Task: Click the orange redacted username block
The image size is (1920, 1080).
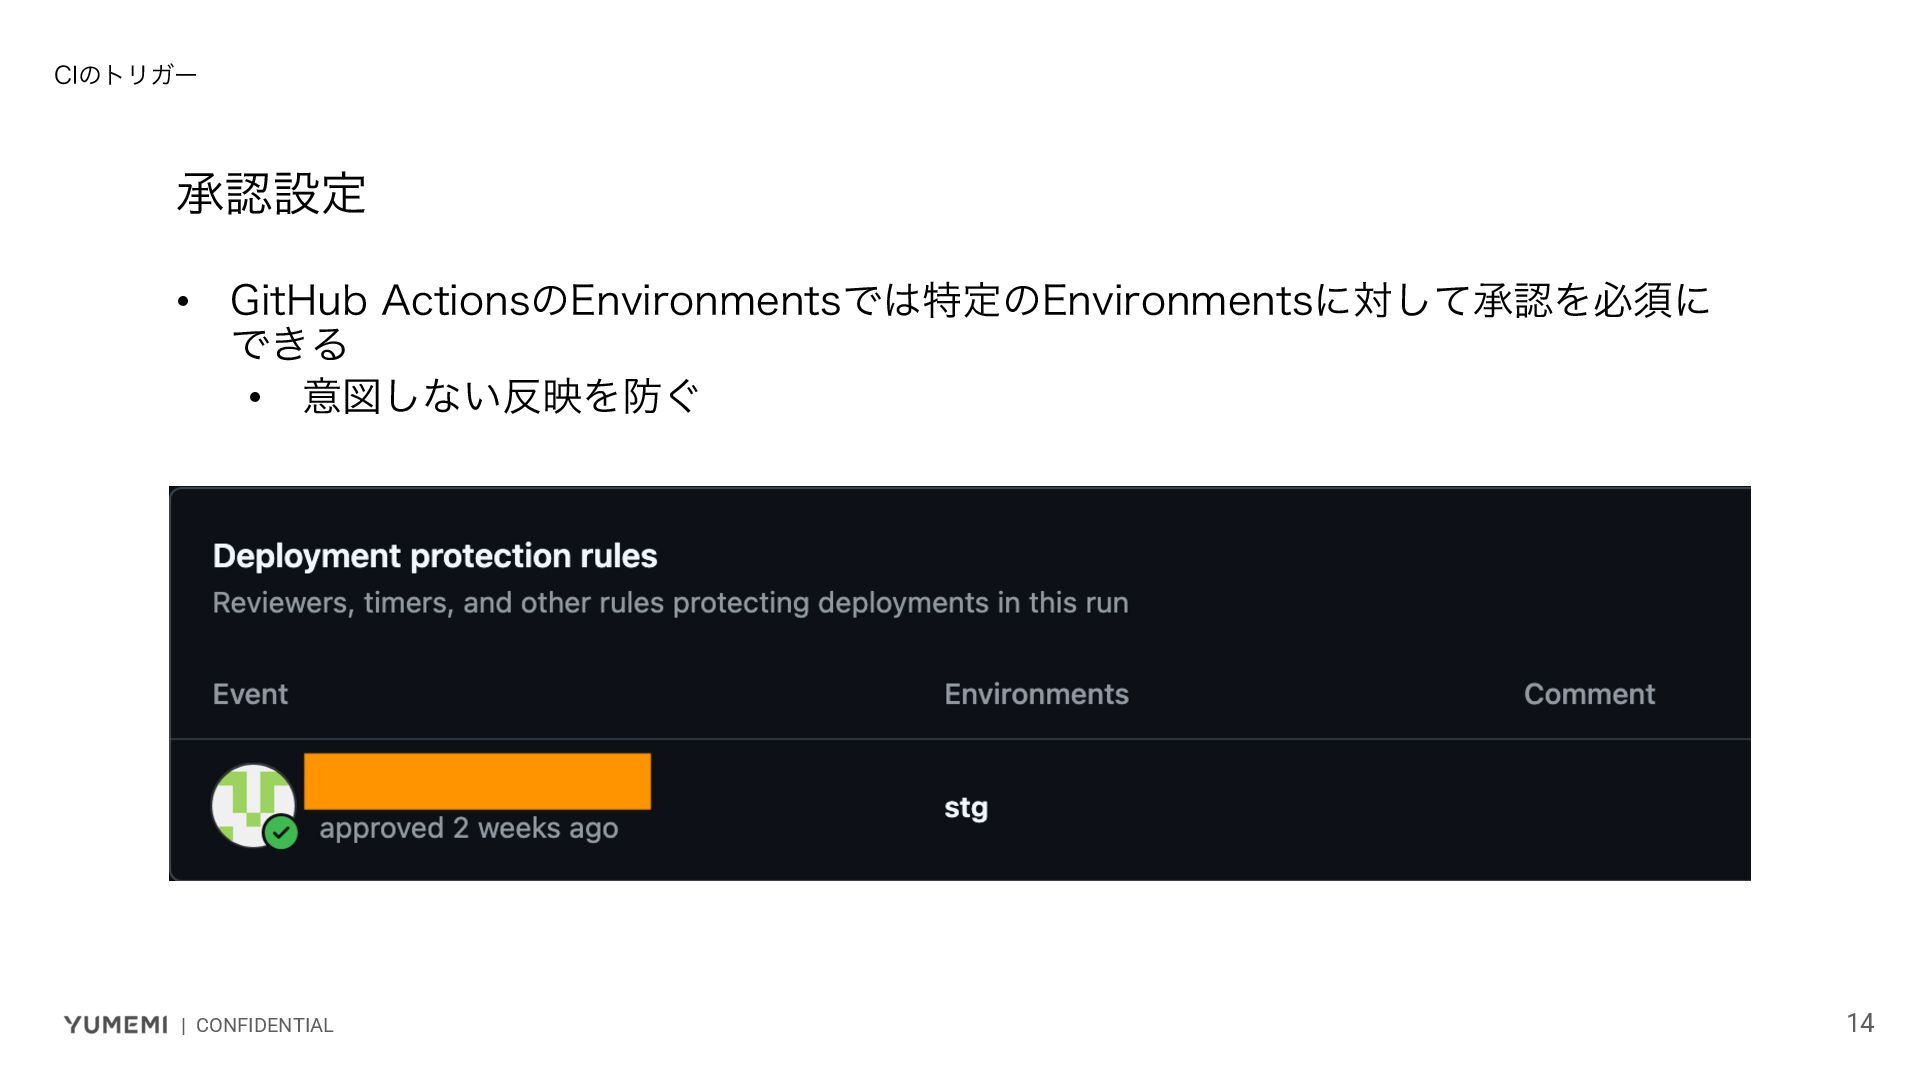Action: 477,781
